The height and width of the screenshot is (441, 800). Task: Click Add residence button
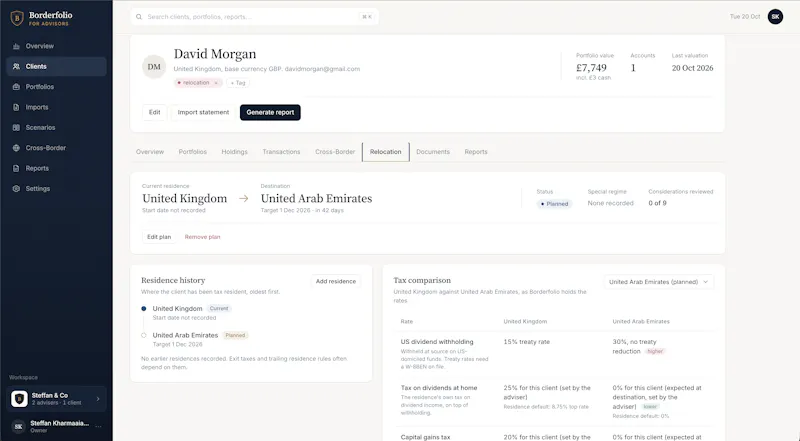(336, 281)
